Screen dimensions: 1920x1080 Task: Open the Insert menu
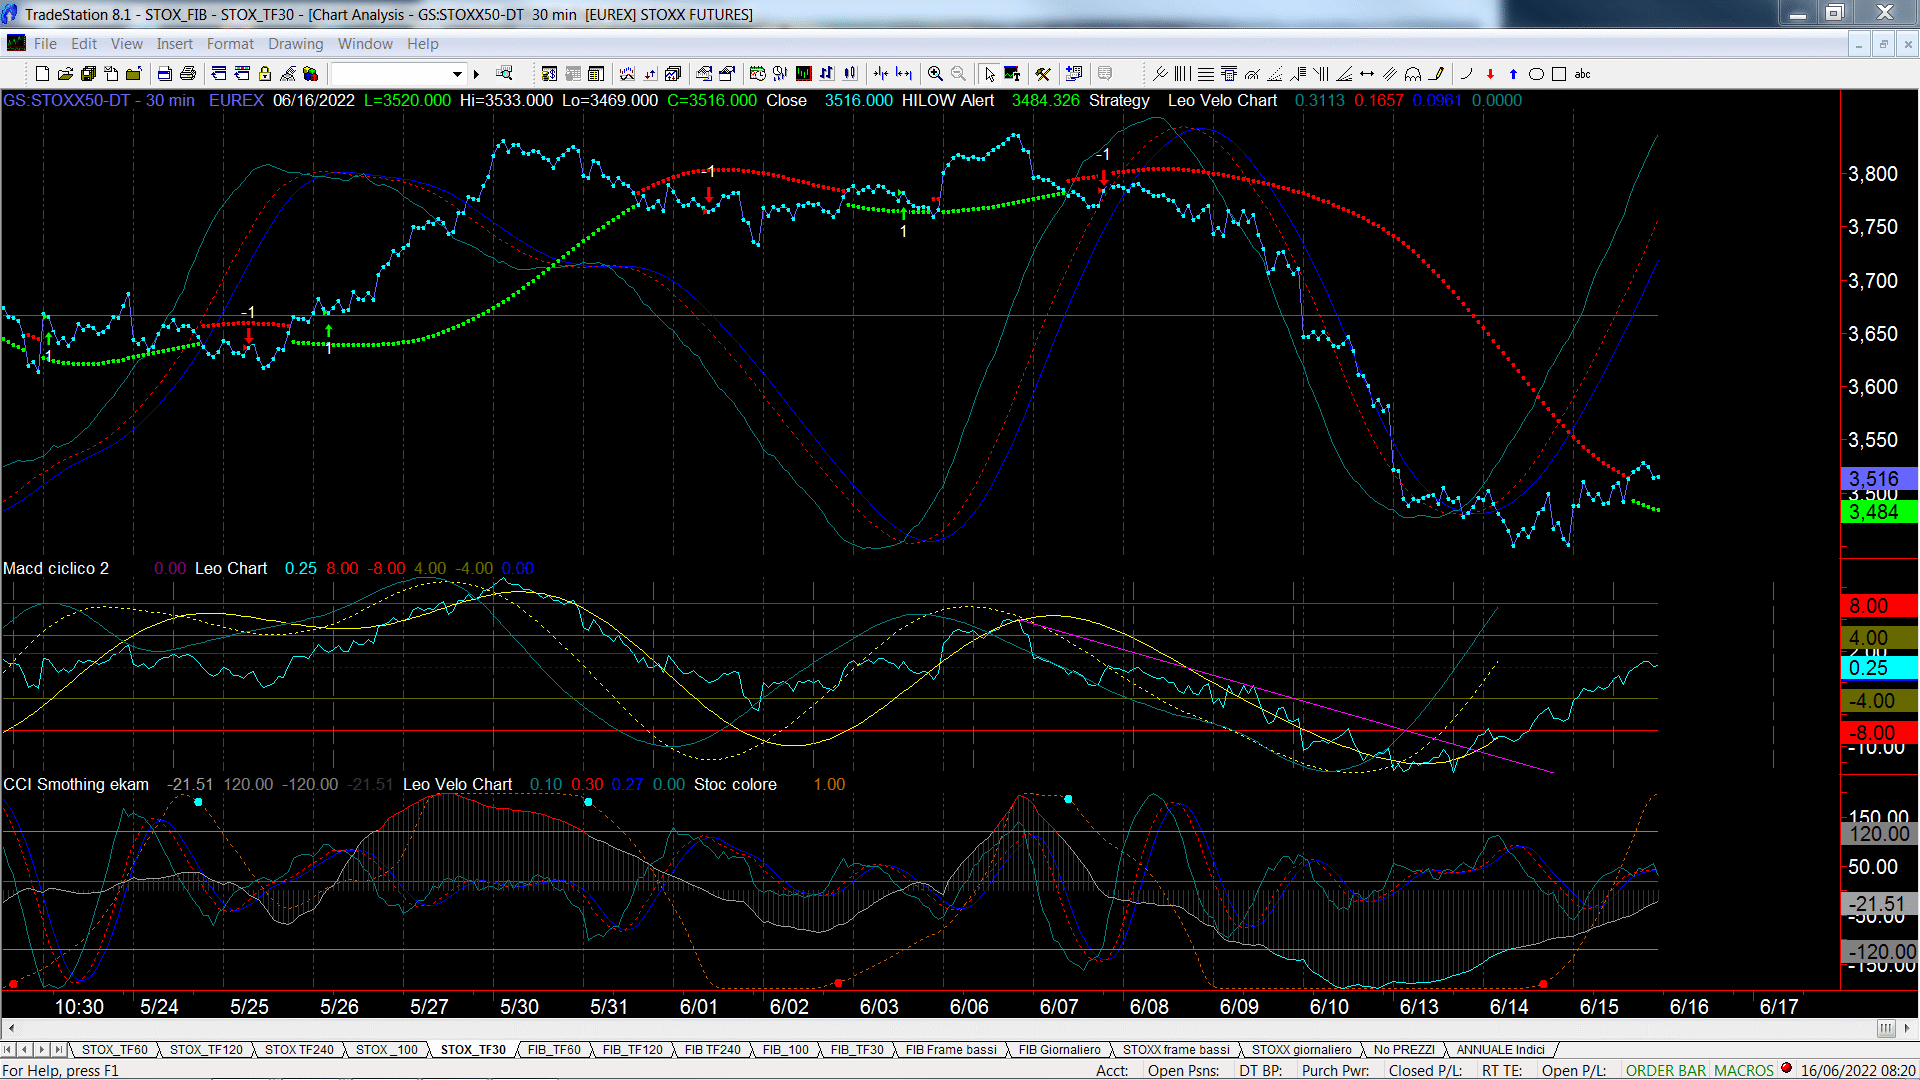pos(174,44)
